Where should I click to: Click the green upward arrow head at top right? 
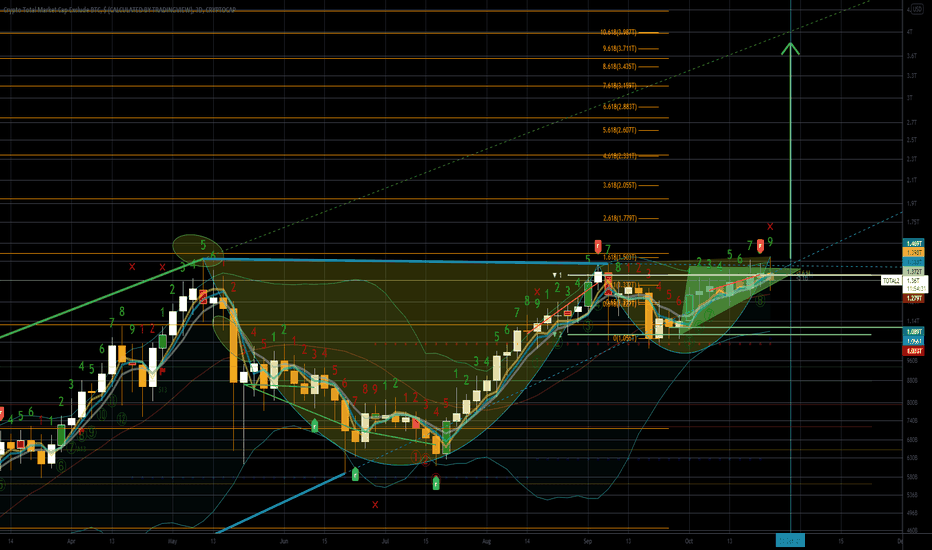pyautogui.click(x=790, y=49)
